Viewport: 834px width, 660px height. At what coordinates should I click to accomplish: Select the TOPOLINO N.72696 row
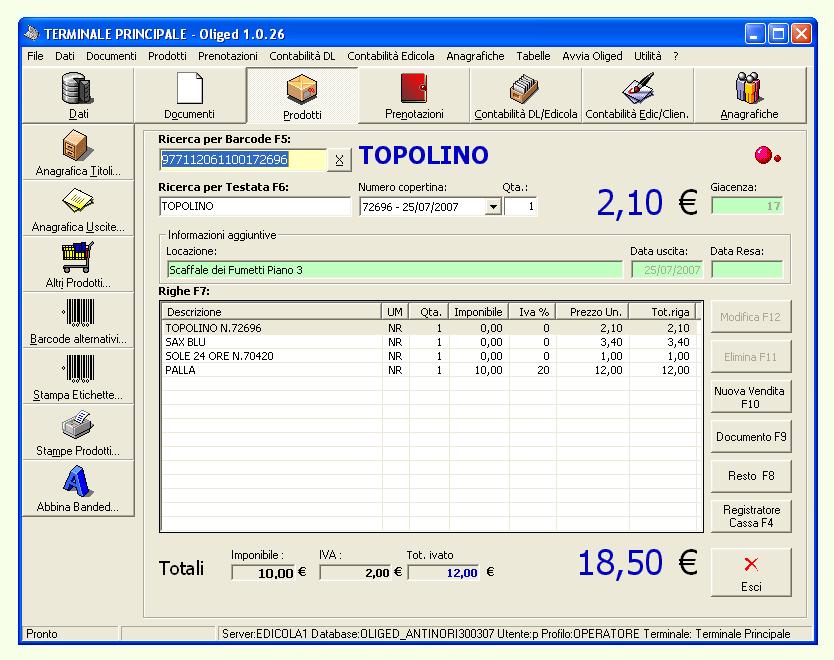(429, 328)
